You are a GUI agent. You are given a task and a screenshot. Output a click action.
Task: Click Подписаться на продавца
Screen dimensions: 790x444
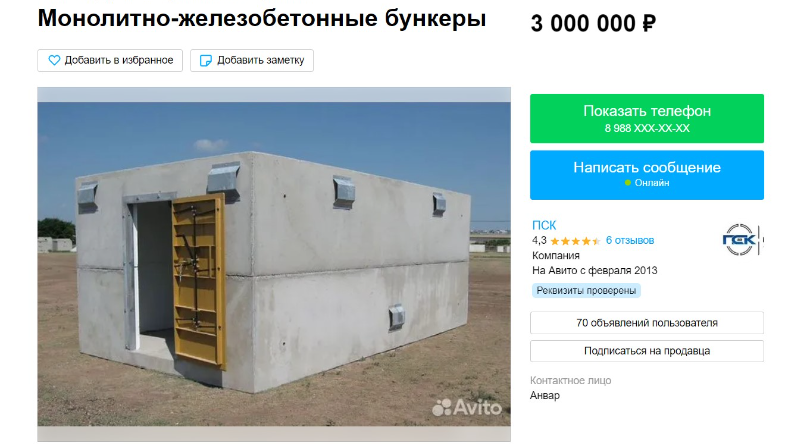647,351
